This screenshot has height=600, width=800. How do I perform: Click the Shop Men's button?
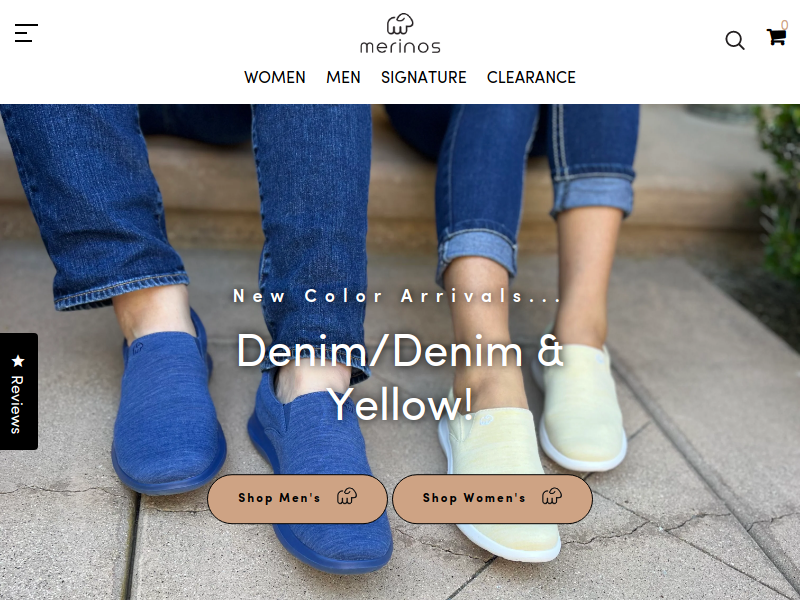(297, 498)
